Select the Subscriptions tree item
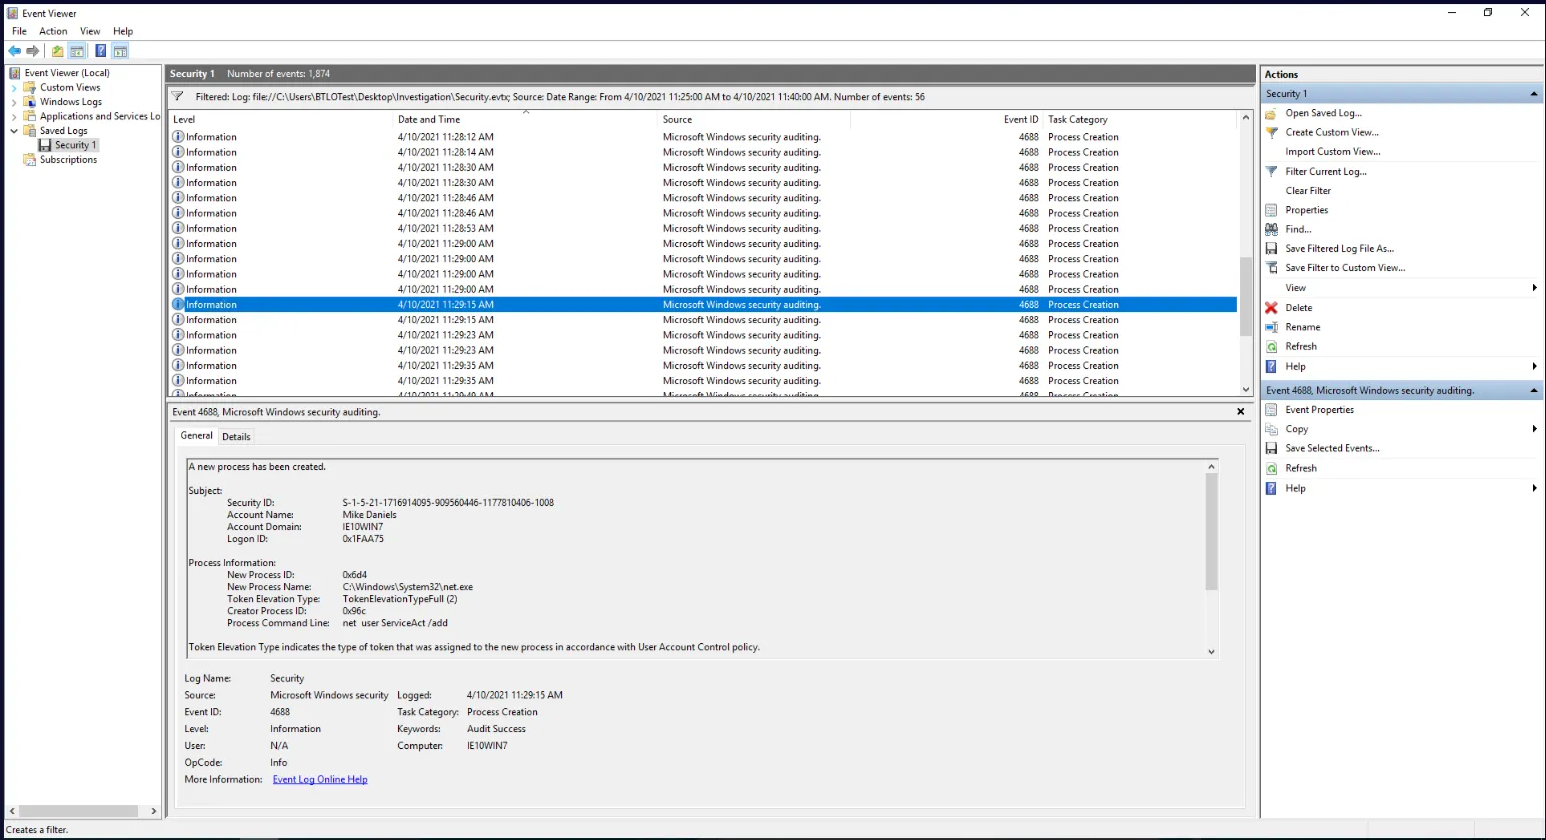Screen dimensions: 1546x840 coord(69,160)
